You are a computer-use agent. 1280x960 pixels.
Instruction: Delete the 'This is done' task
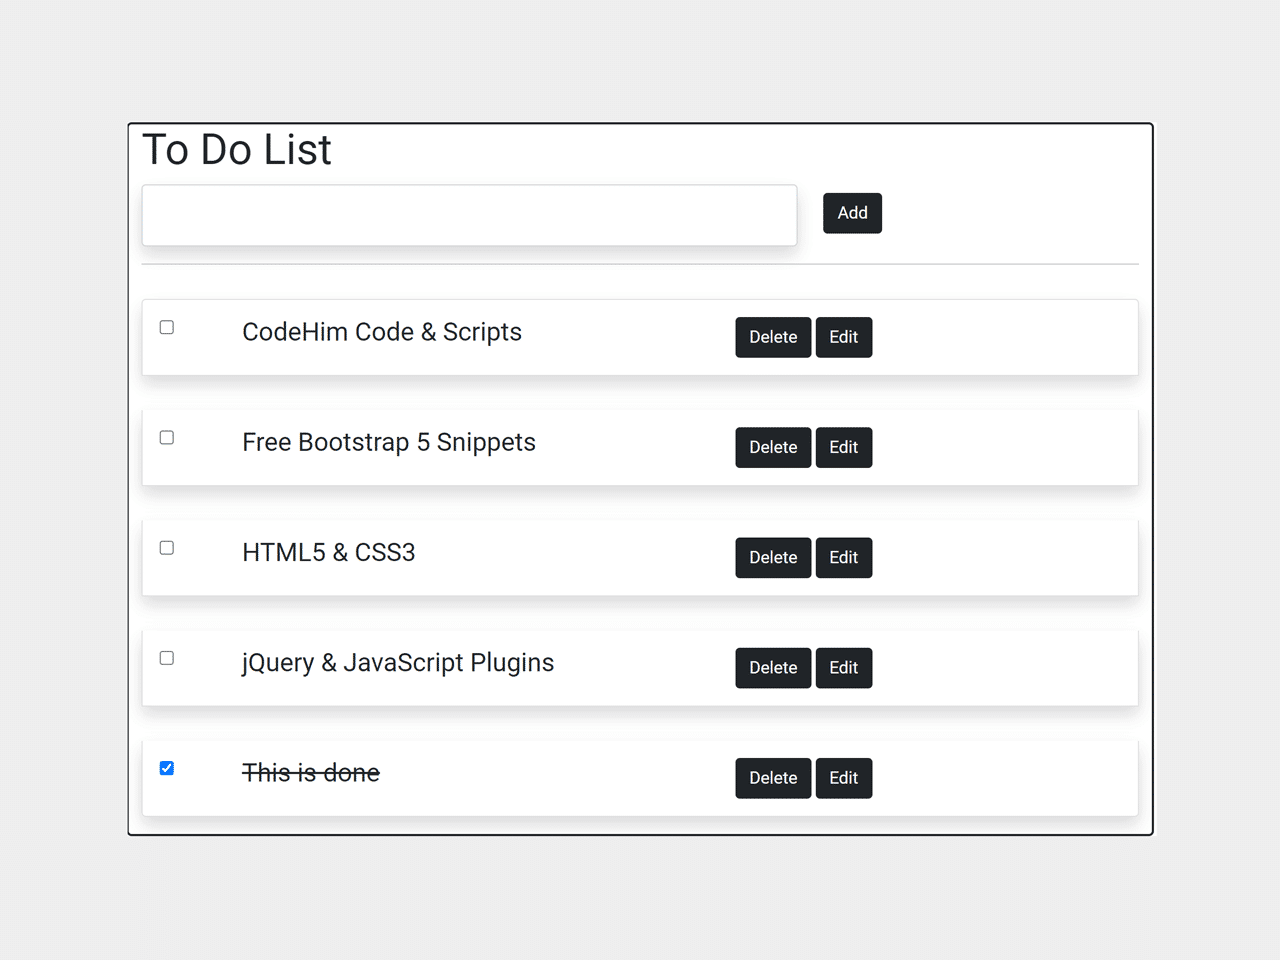click(772, 777)
